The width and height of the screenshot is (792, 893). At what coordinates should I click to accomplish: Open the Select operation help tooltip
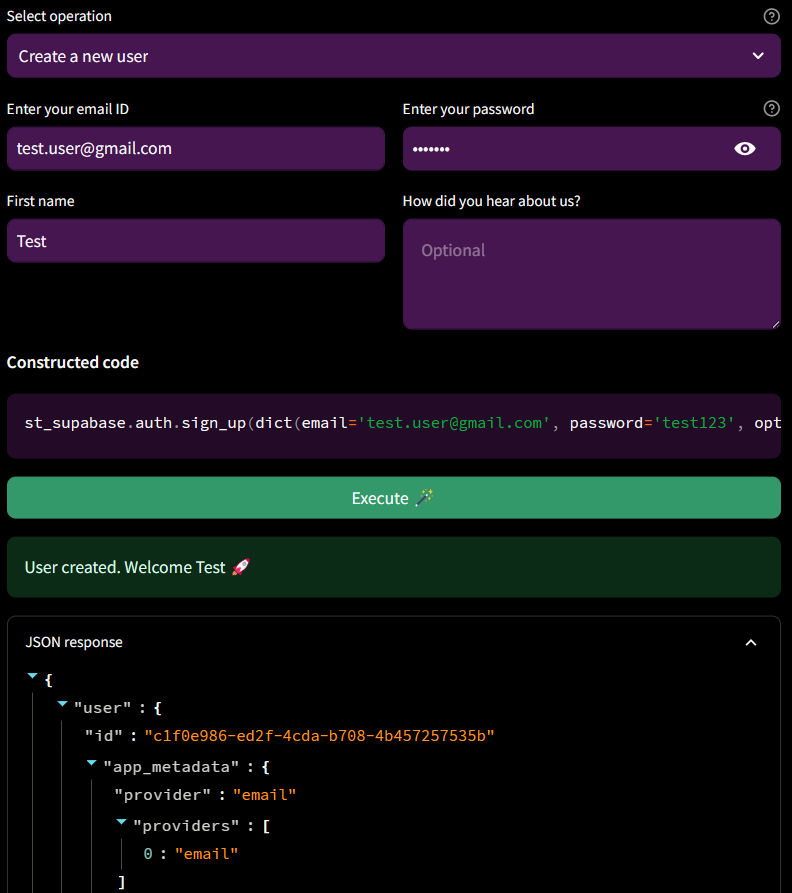(x=770, y=16)
